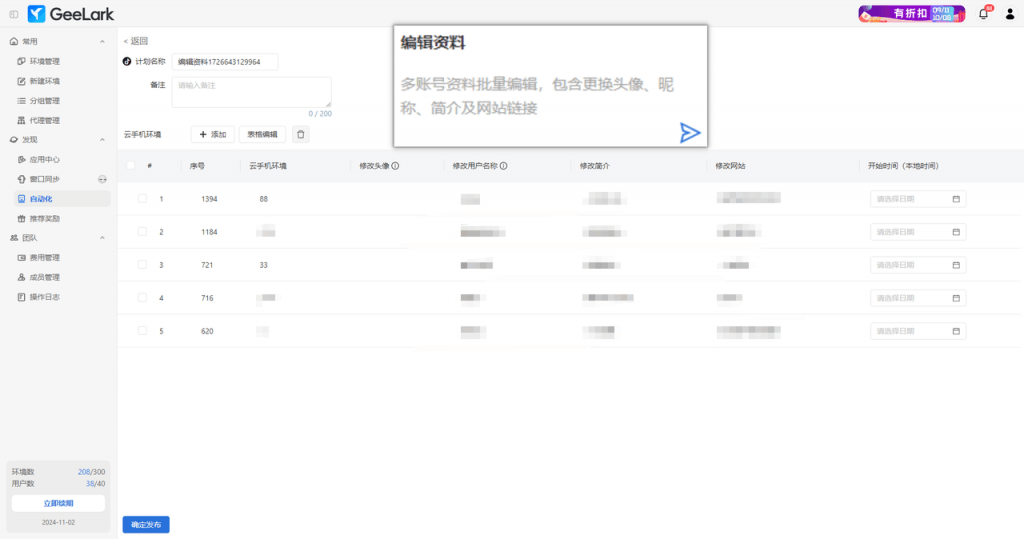The width and height of the screenshot is (1024, 539).
Task: Collapse the 常用 sidebar section
Action: tap(102, 41)
